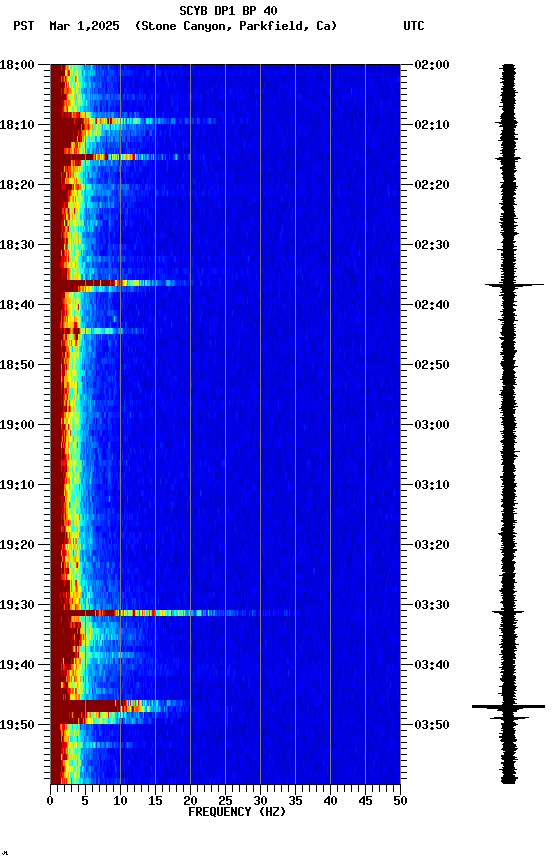Click the 19:30 PST time label

click(17, 605)
